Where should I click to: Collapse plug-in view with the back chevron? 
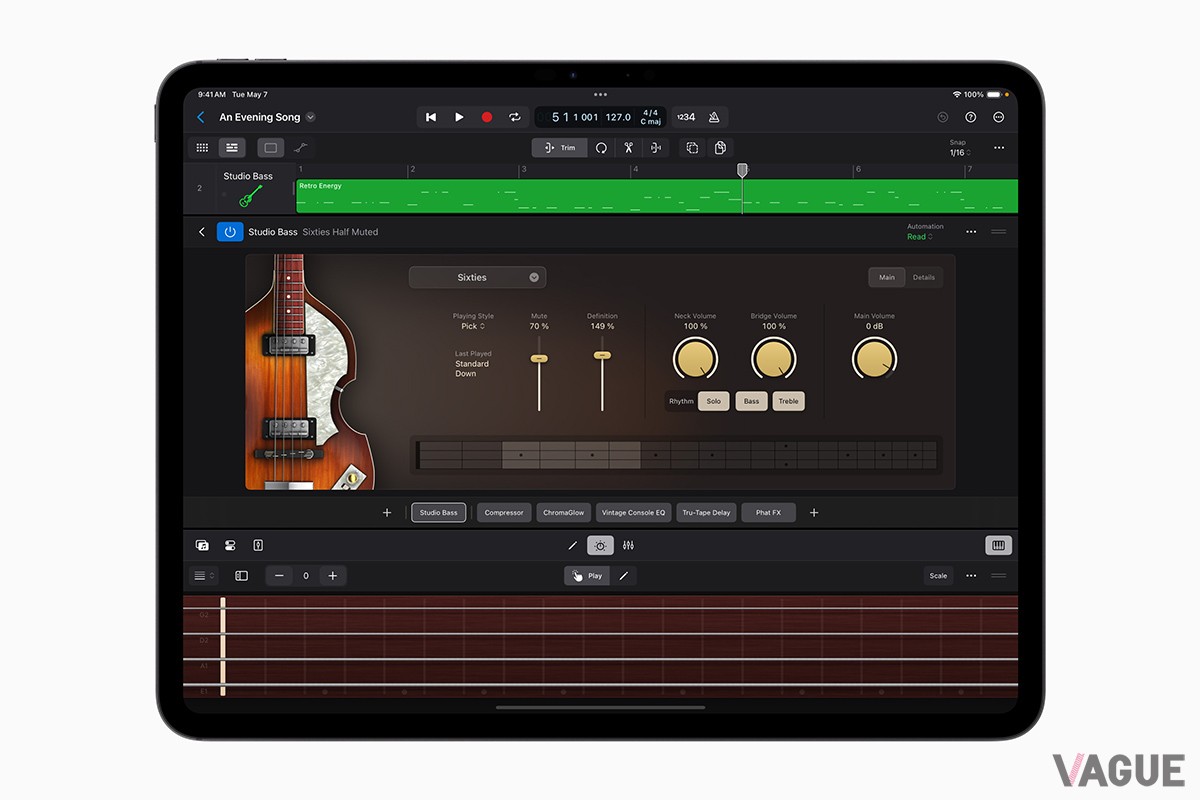pyautogui.click(x=201, y=232)
